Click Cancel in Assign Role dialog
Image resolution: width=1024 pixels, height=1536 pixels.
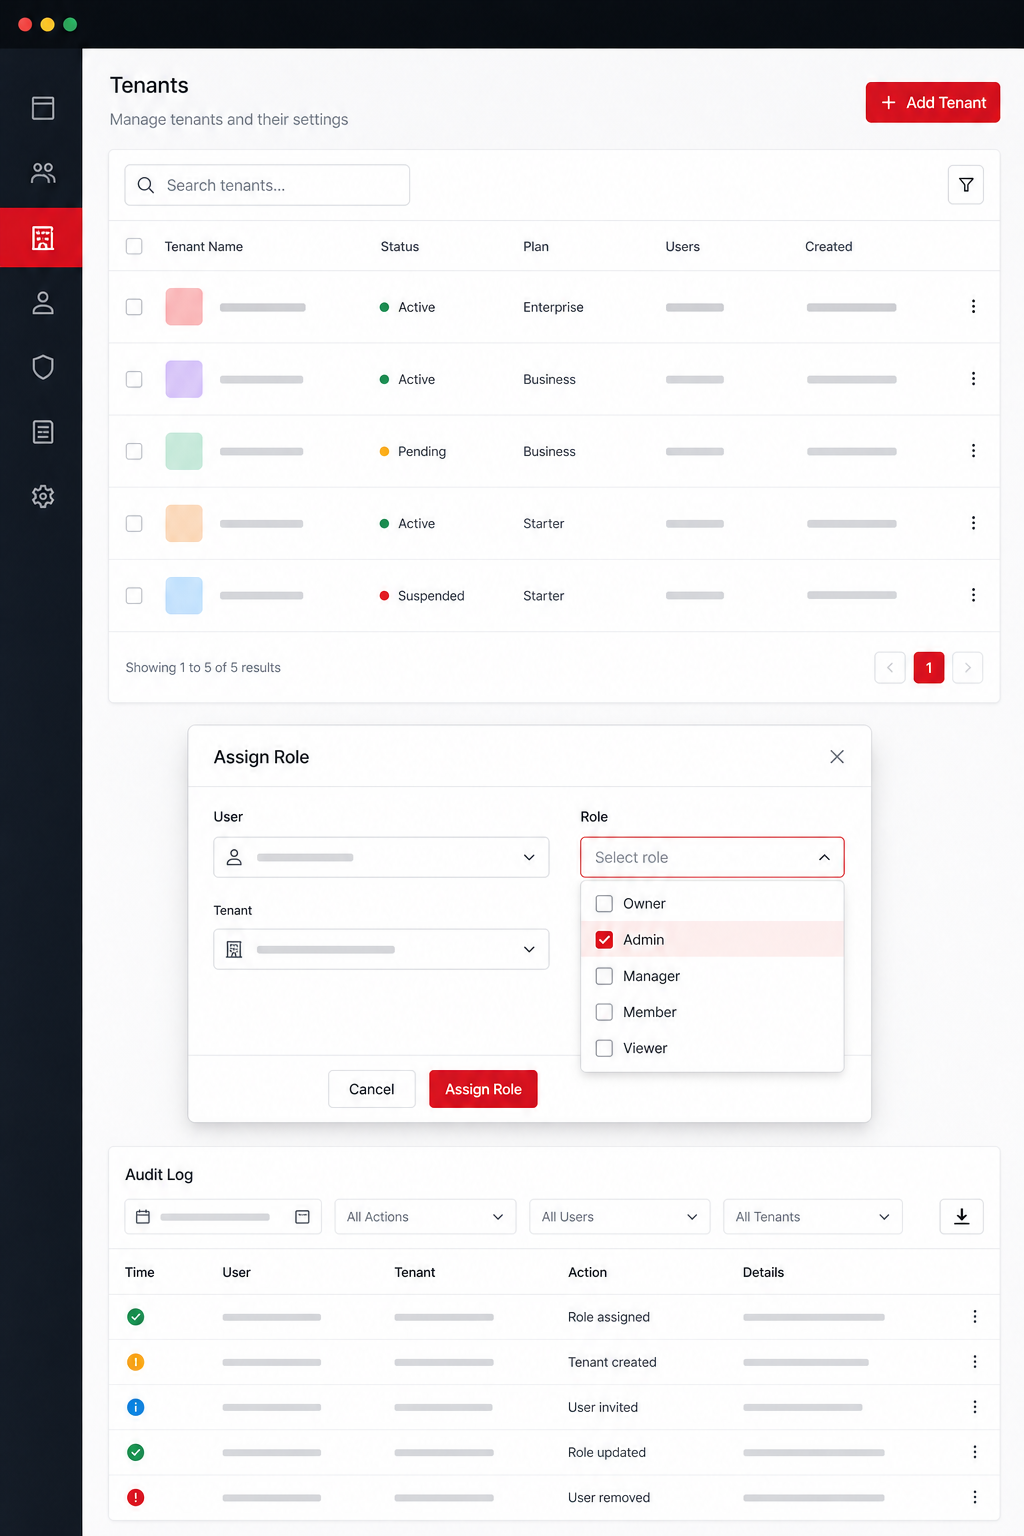[372, 1089]
